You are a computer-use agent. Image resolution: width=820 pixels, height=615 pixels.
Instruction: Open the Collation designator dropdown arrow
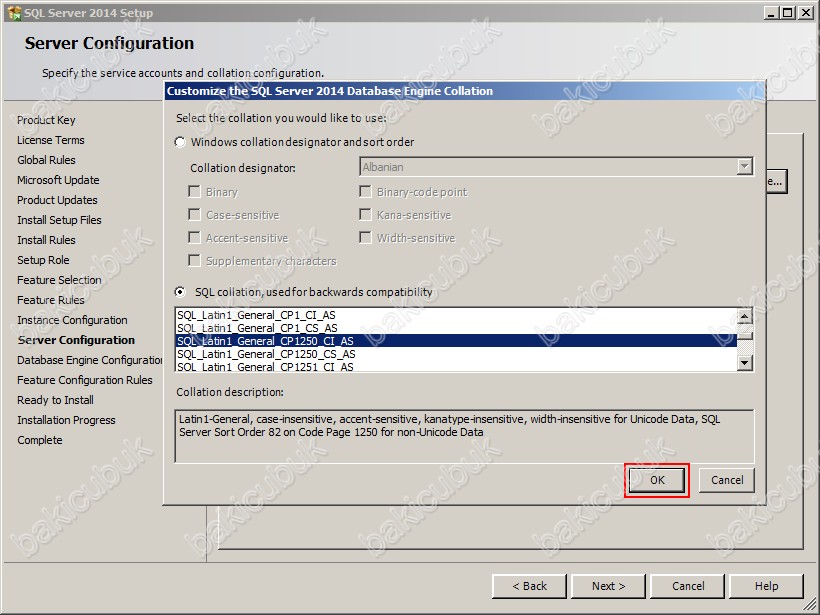[744, 167]
